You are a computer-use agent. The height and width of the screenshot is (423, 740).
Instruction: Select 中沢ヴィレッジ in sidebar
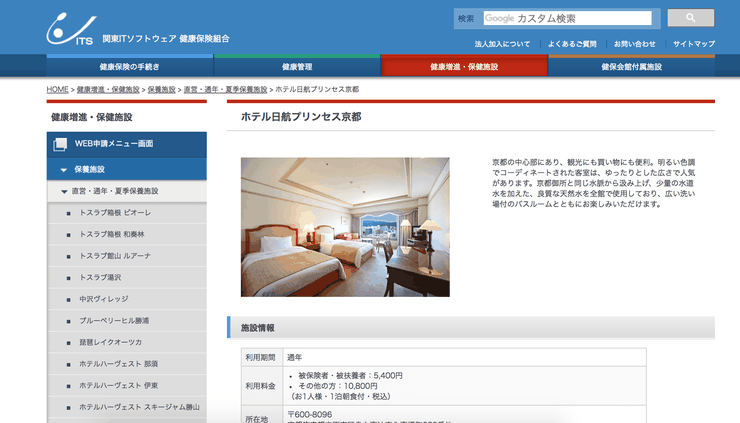tap(126, 299)
